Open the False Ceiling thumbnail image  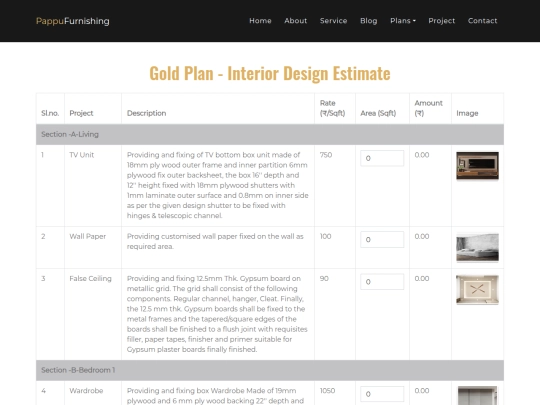pos(477,290)
